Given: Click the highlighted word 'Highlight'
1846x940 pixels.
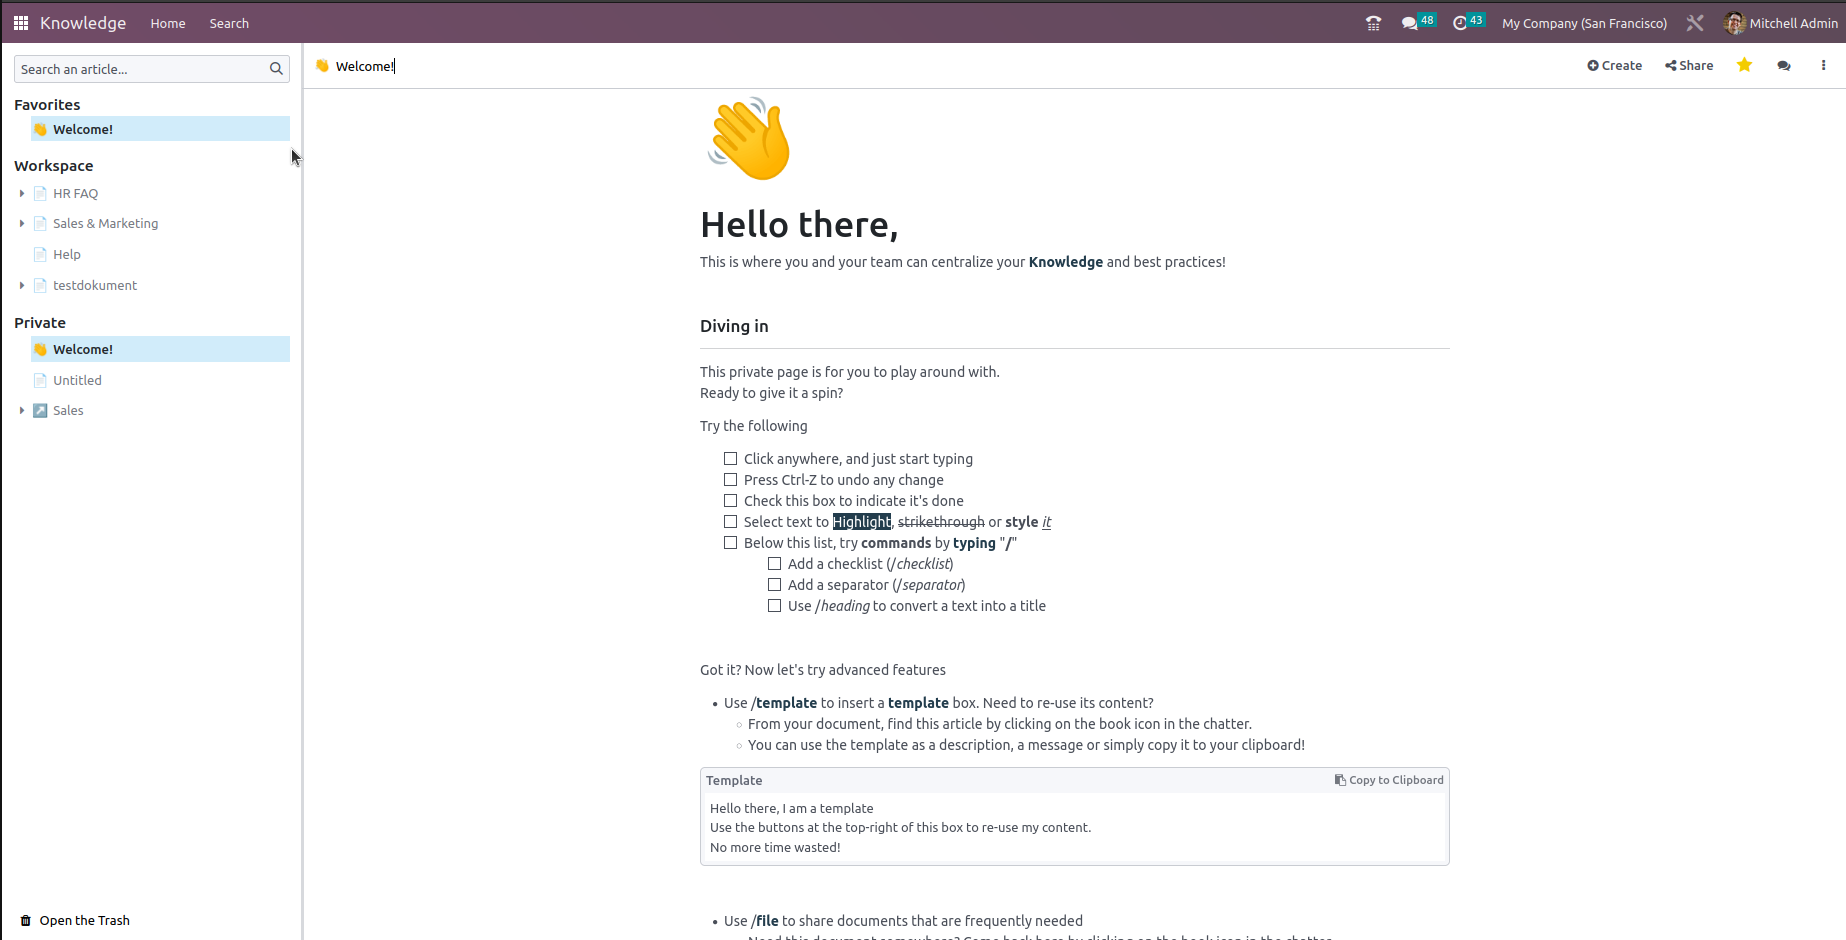Looking at the screenshot, I should [x=862, y=522].
